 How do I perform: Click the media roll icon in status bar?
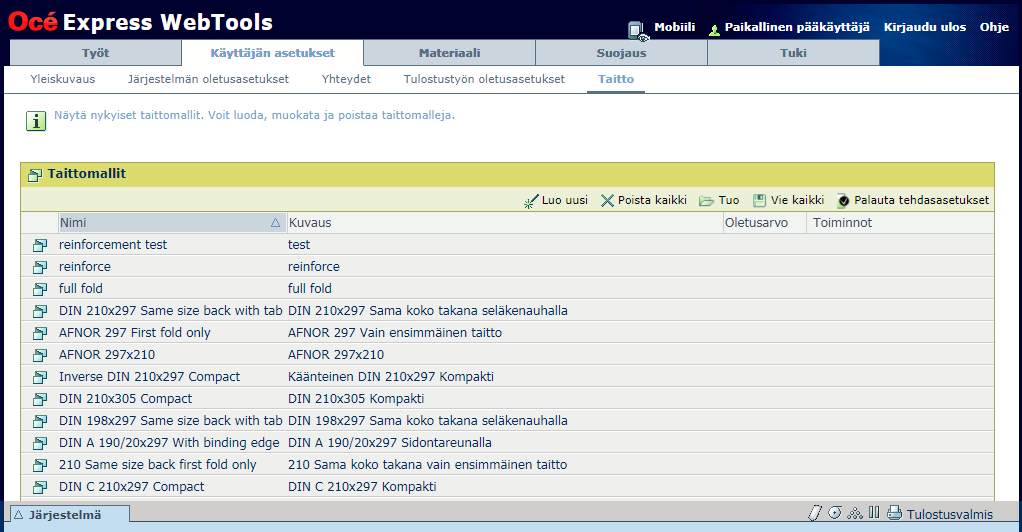tap(834, 514)
